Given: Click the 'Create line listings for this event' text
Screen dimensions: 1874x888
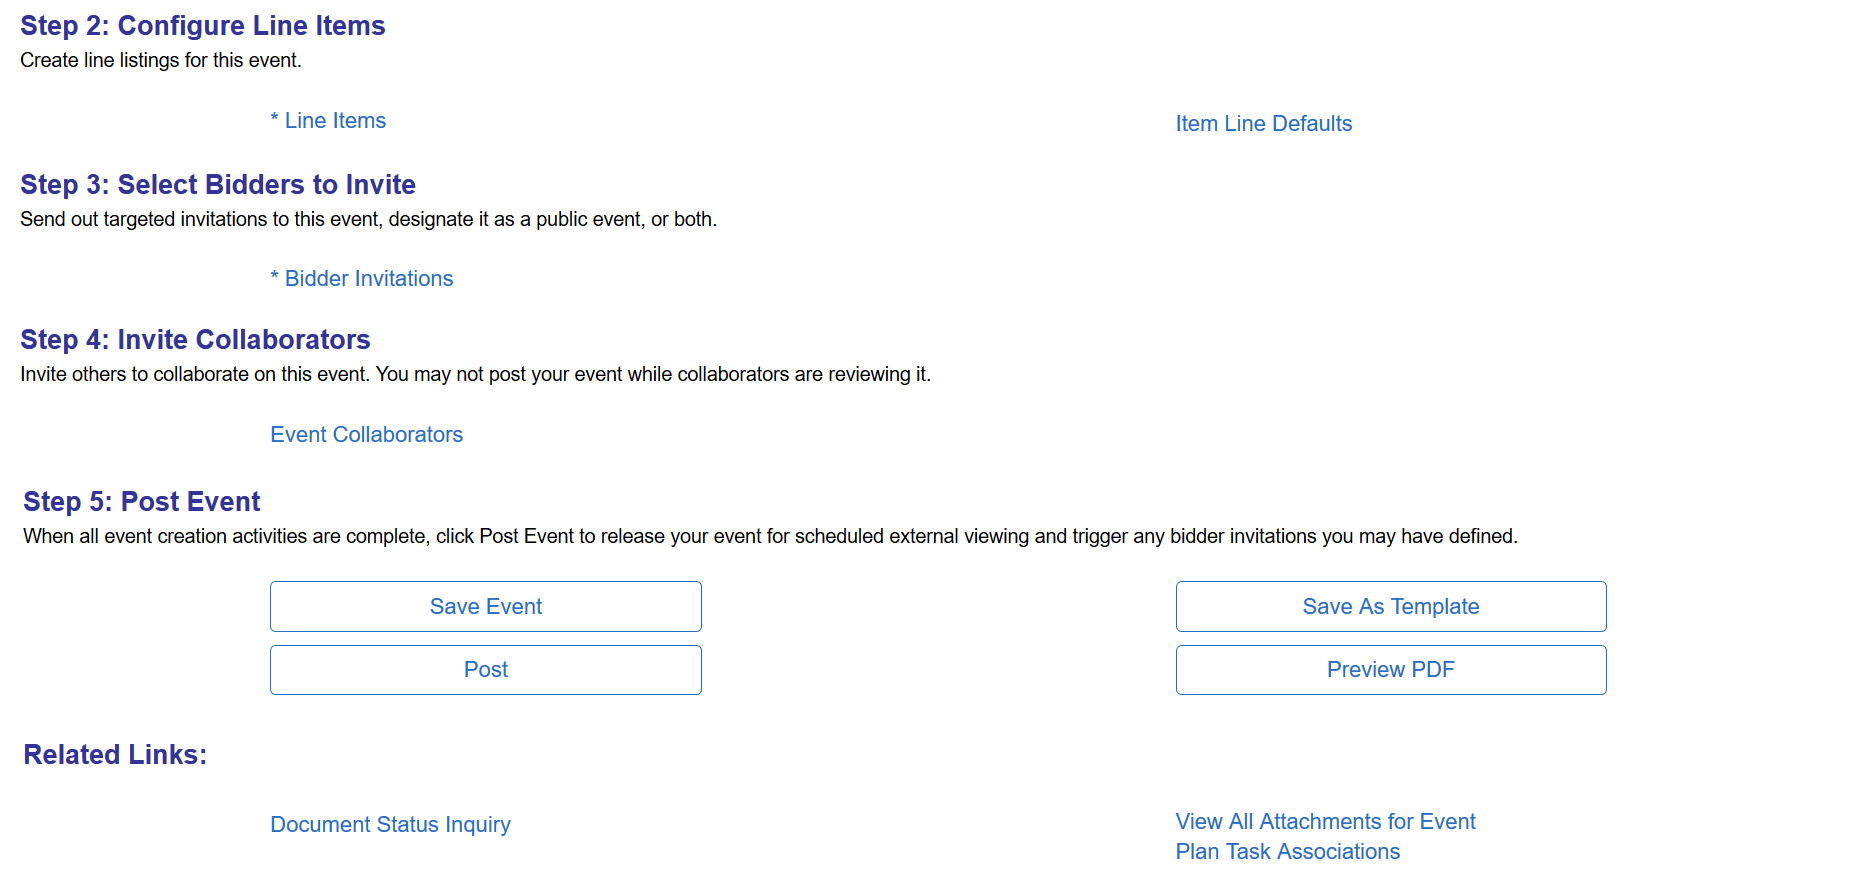Looking at the screenshot, I should 161,61.
